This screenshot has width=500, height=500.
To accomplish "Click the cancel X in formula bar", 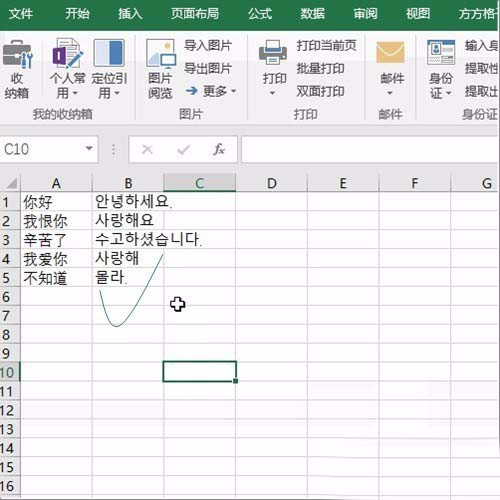I will pos(147,149).
